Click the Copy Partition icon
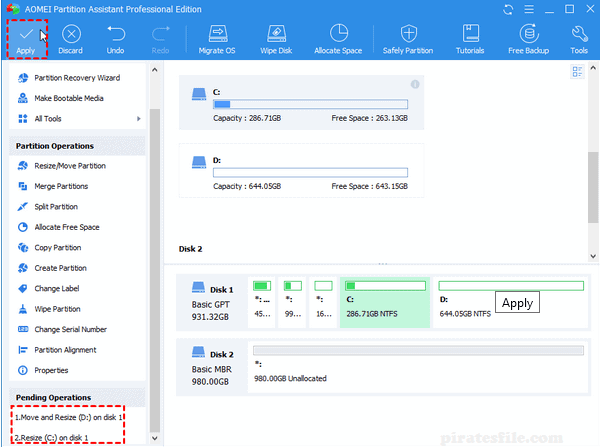Viewport: 600px width, 447px height. point(23,248)
